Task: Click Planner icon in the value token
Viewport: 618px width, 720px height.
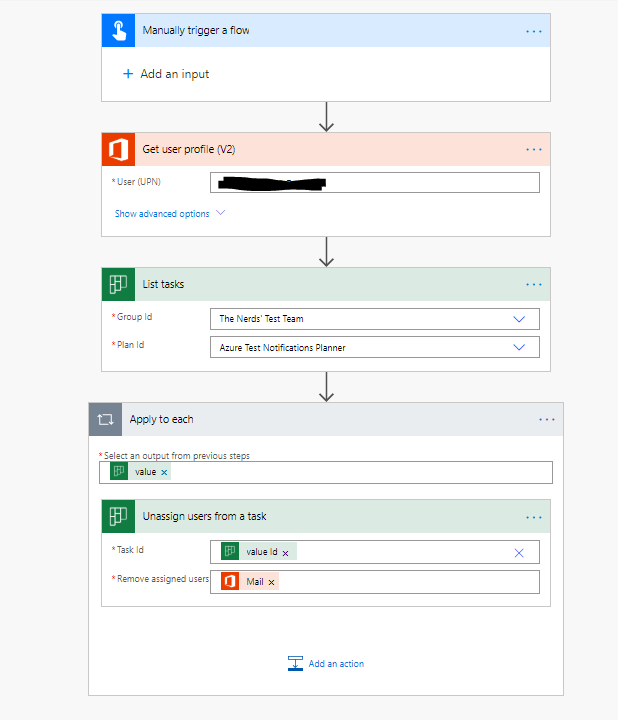Action: 119,471
